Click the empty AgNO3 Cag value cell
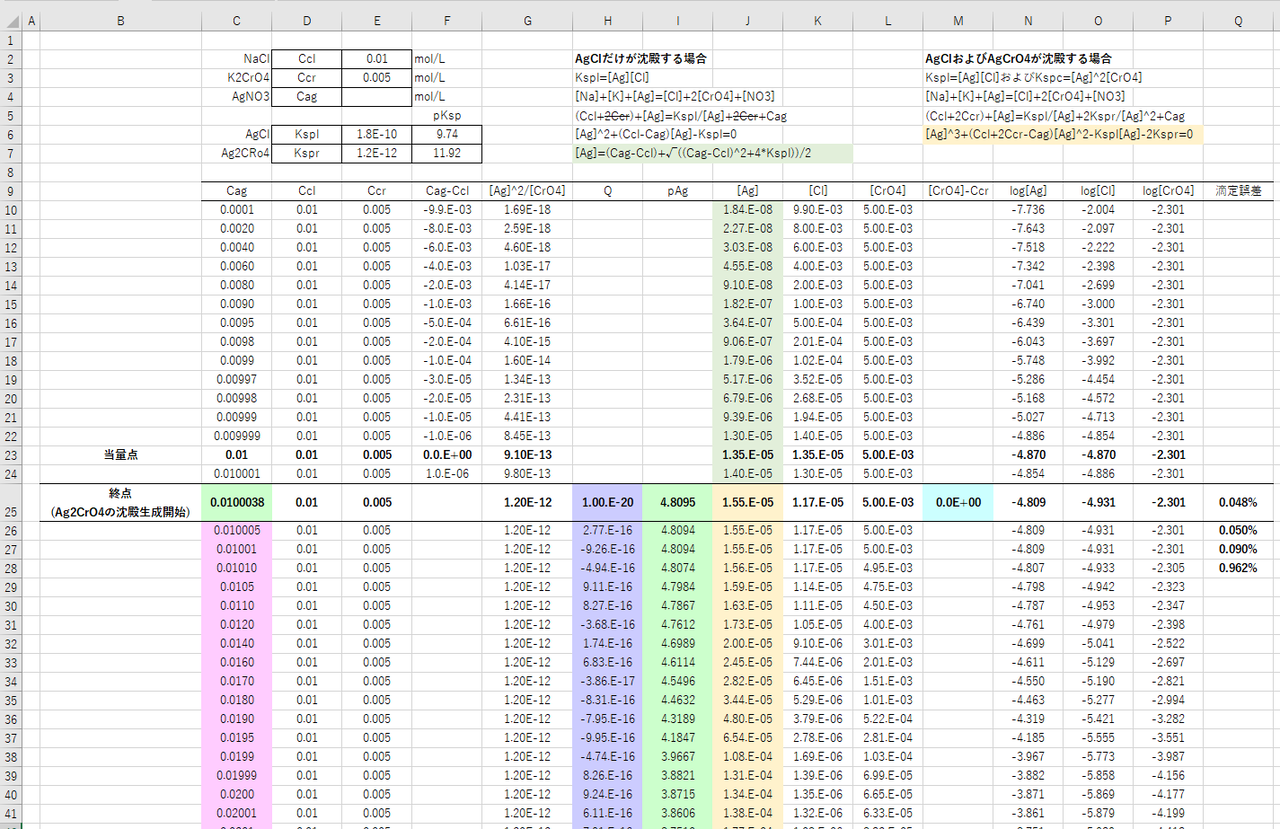1280x829 pixels. [376, 97]
